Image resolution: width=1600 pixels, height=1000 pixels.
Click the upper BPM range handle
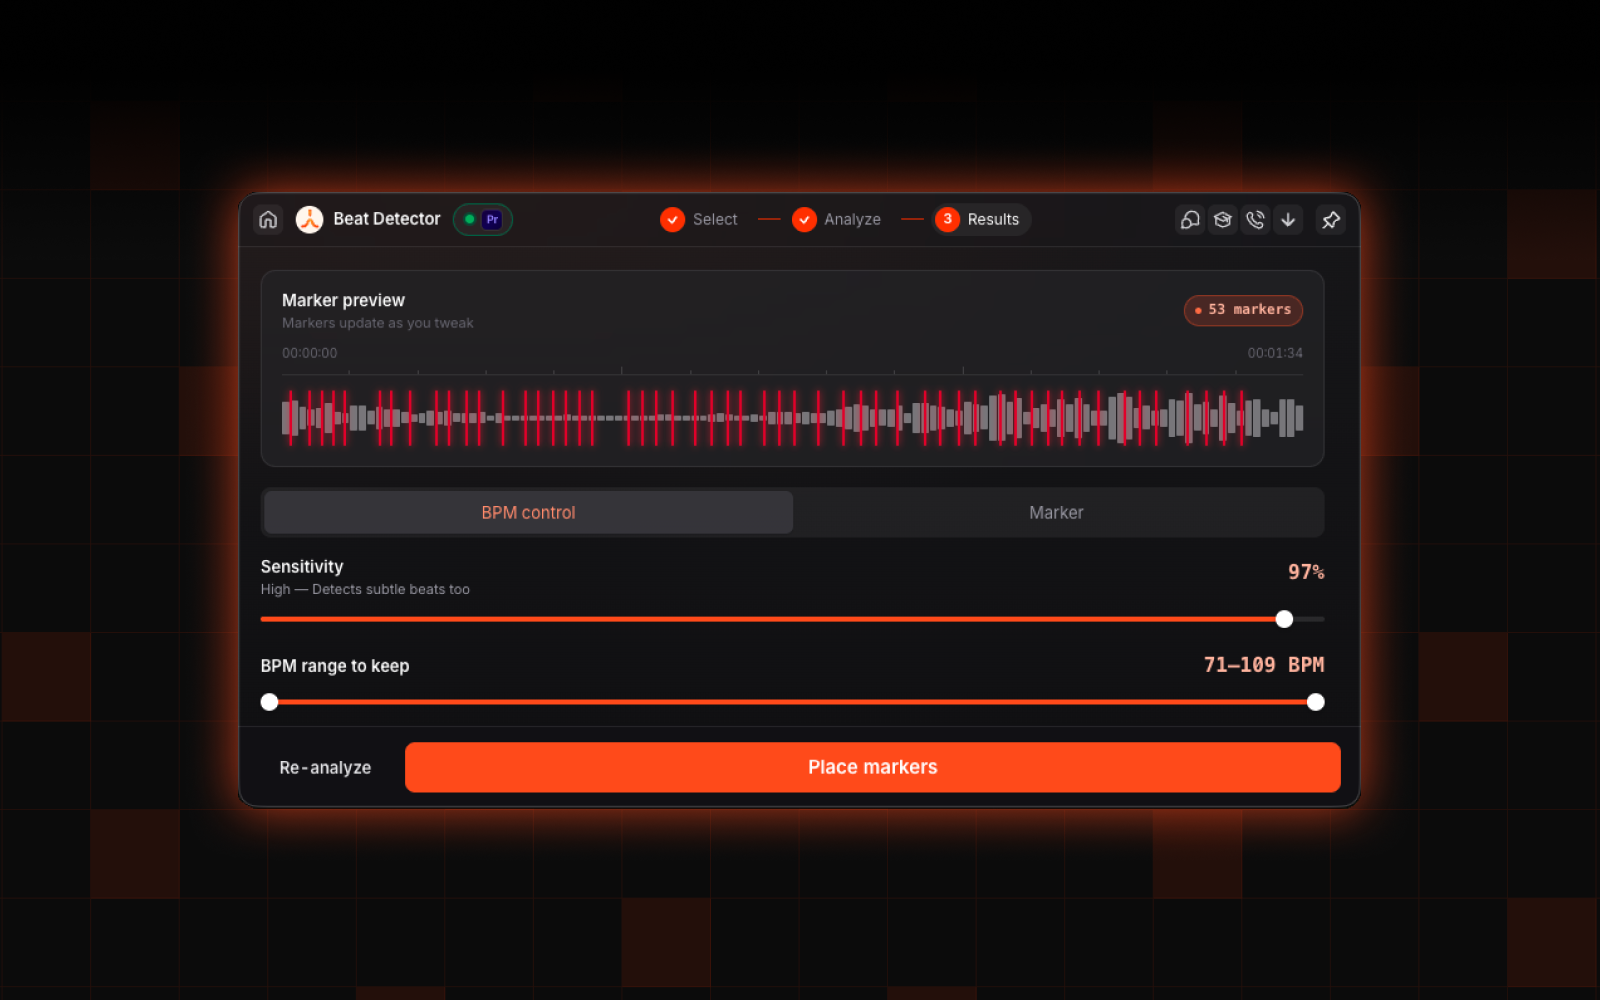[x=1316, y=702]
